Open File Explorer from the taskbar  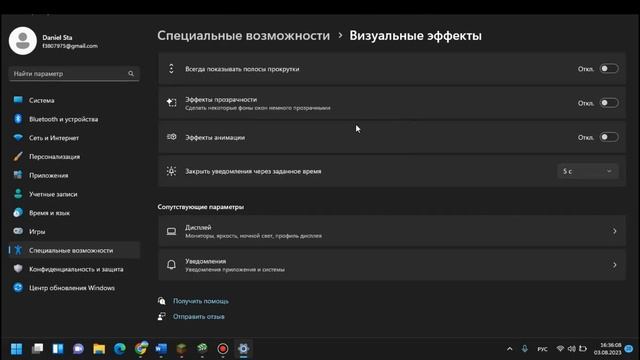99,349
